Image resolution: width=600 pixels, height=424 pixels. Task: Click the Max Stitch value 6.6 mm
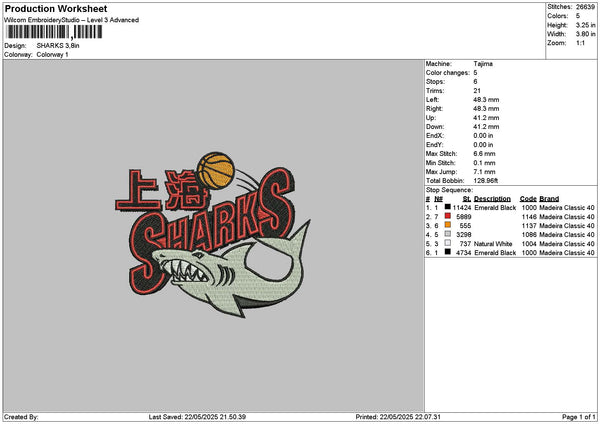click(x=484, y=153)
